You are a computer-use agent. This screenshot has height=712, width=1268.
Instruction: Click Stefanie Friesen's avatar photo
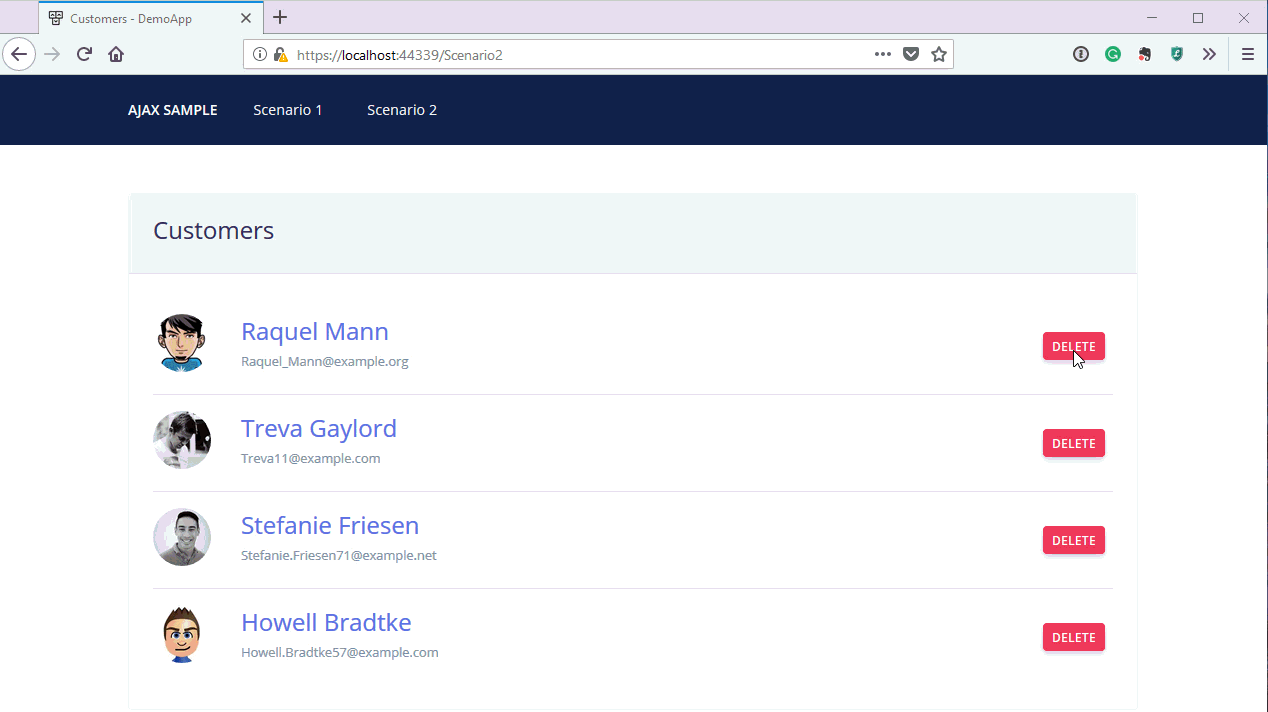tap(182, 537)
